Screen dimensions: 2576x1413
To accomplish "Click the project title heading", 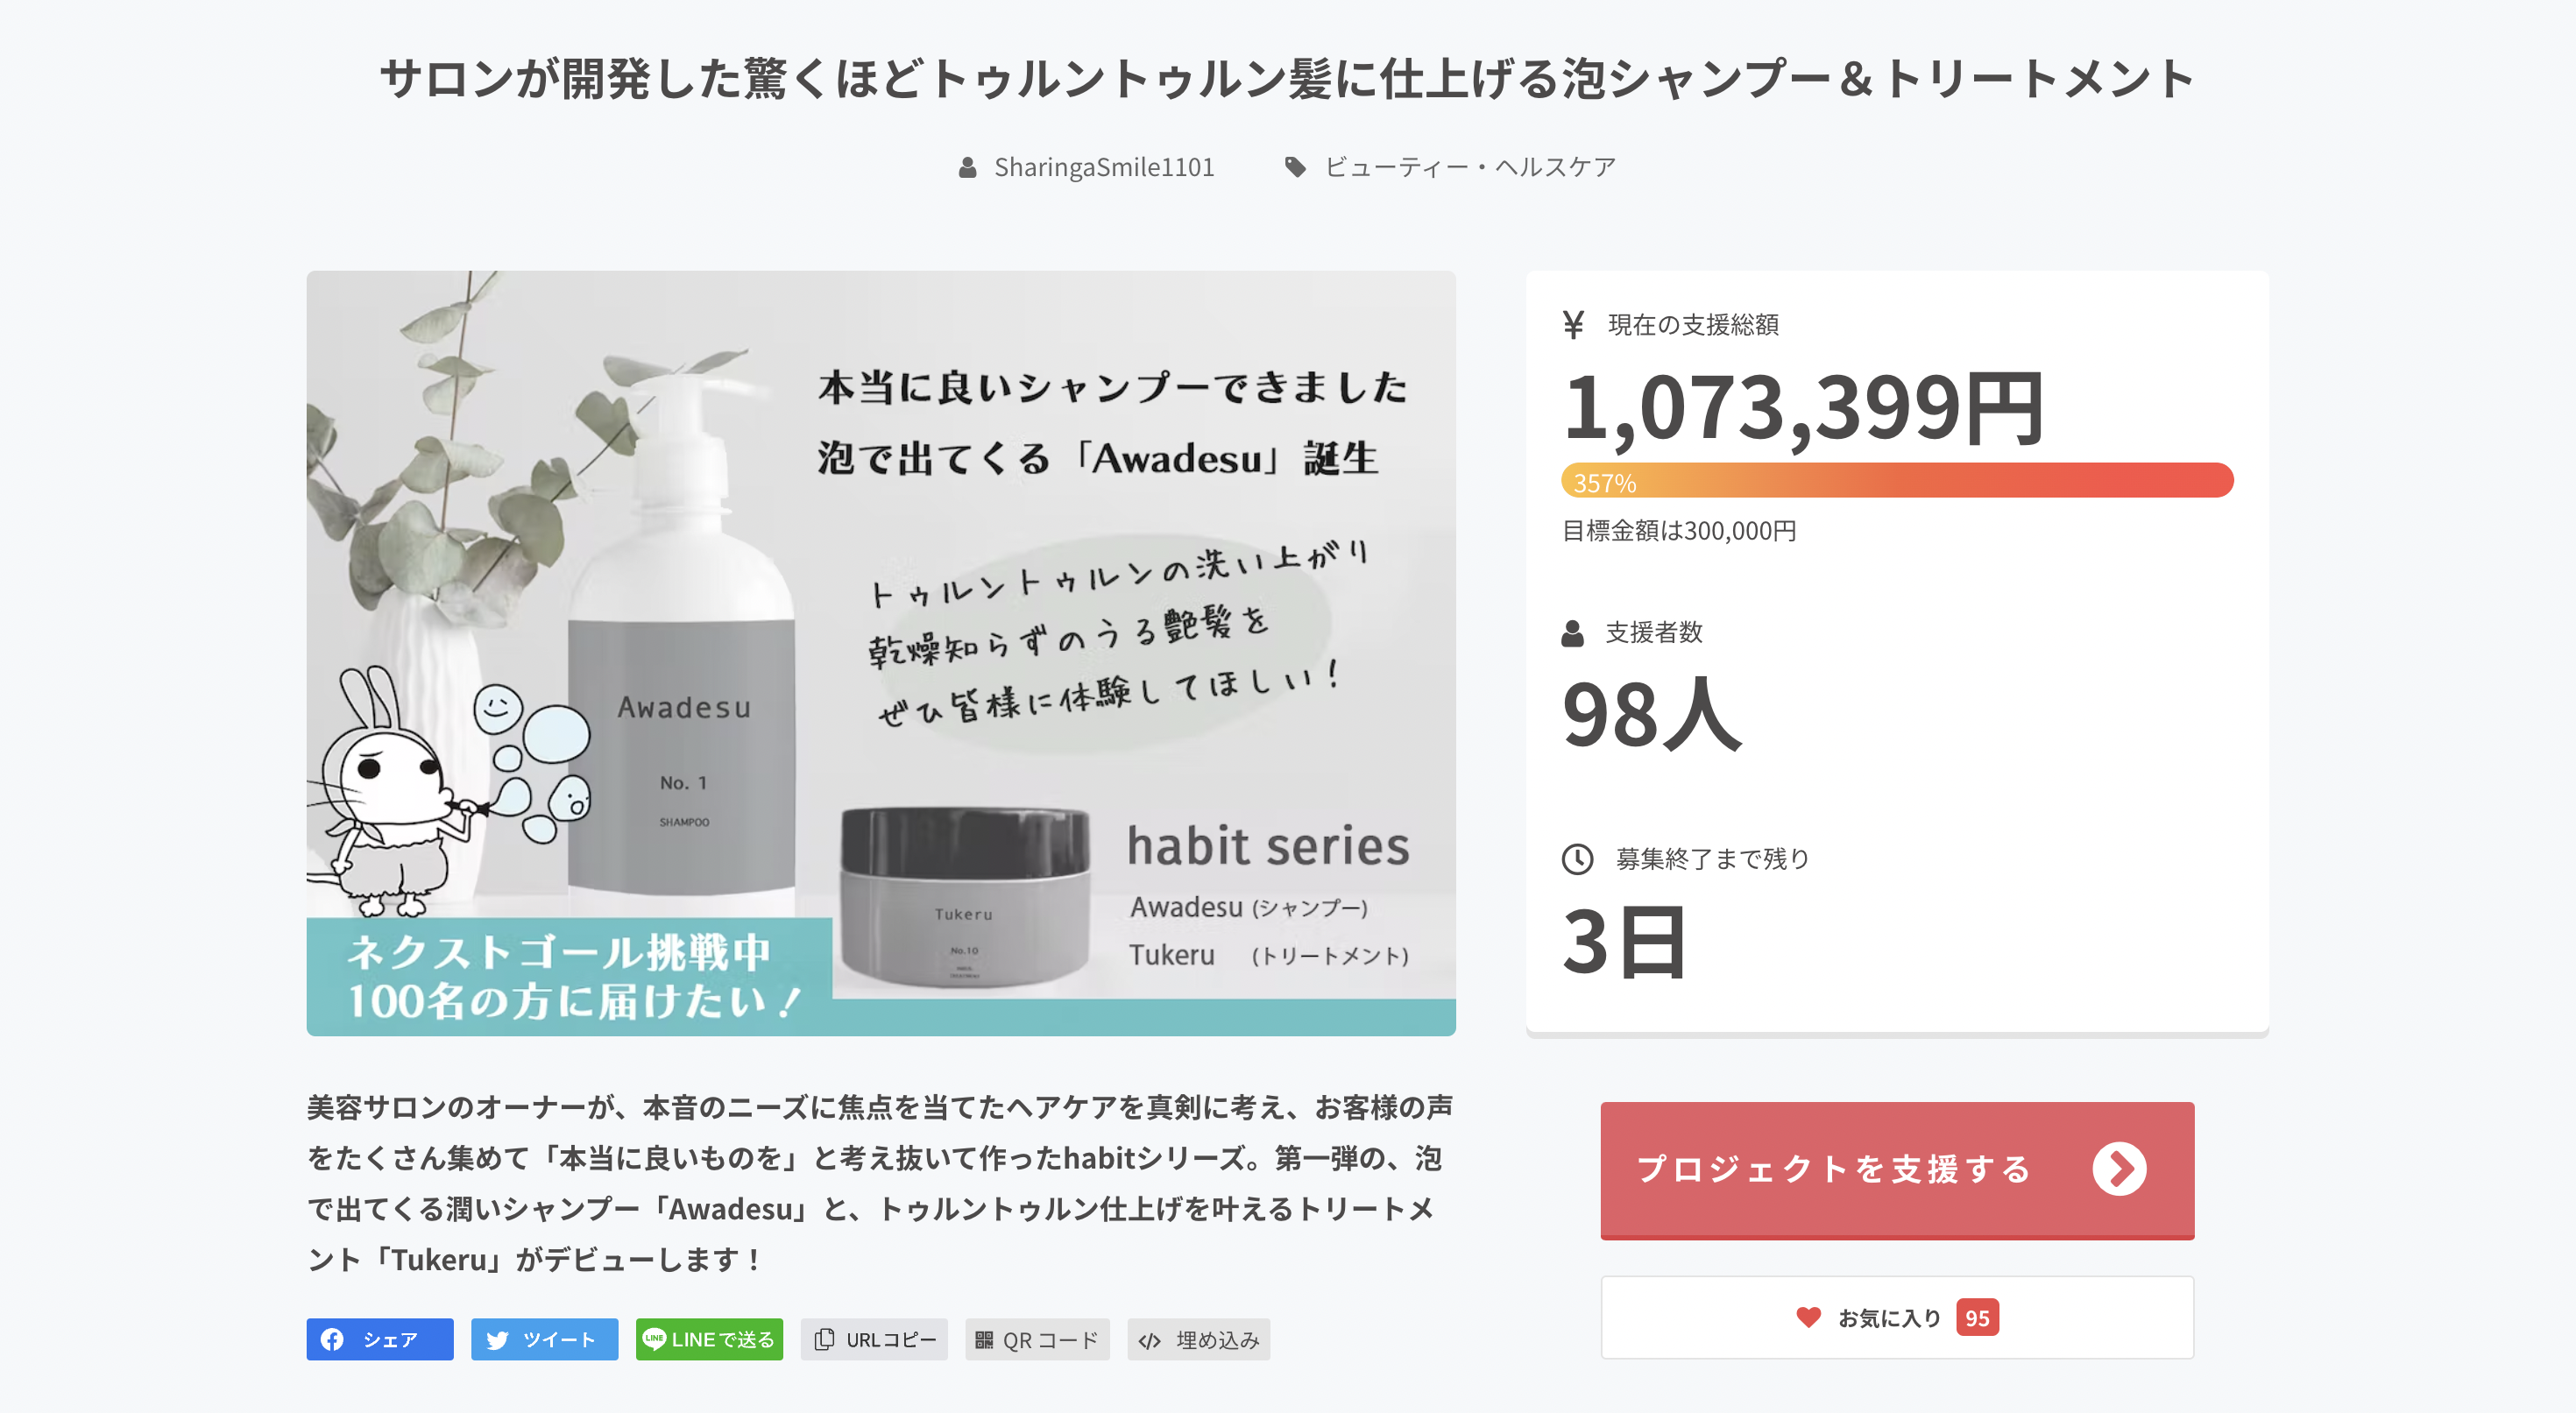I will click(x=1287, y=78).
